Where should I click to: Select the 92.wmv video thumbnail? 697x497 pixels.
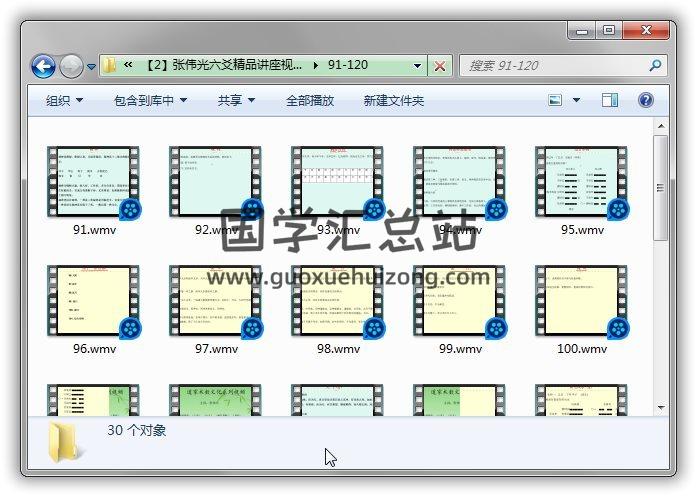click(x=215, y=182)
